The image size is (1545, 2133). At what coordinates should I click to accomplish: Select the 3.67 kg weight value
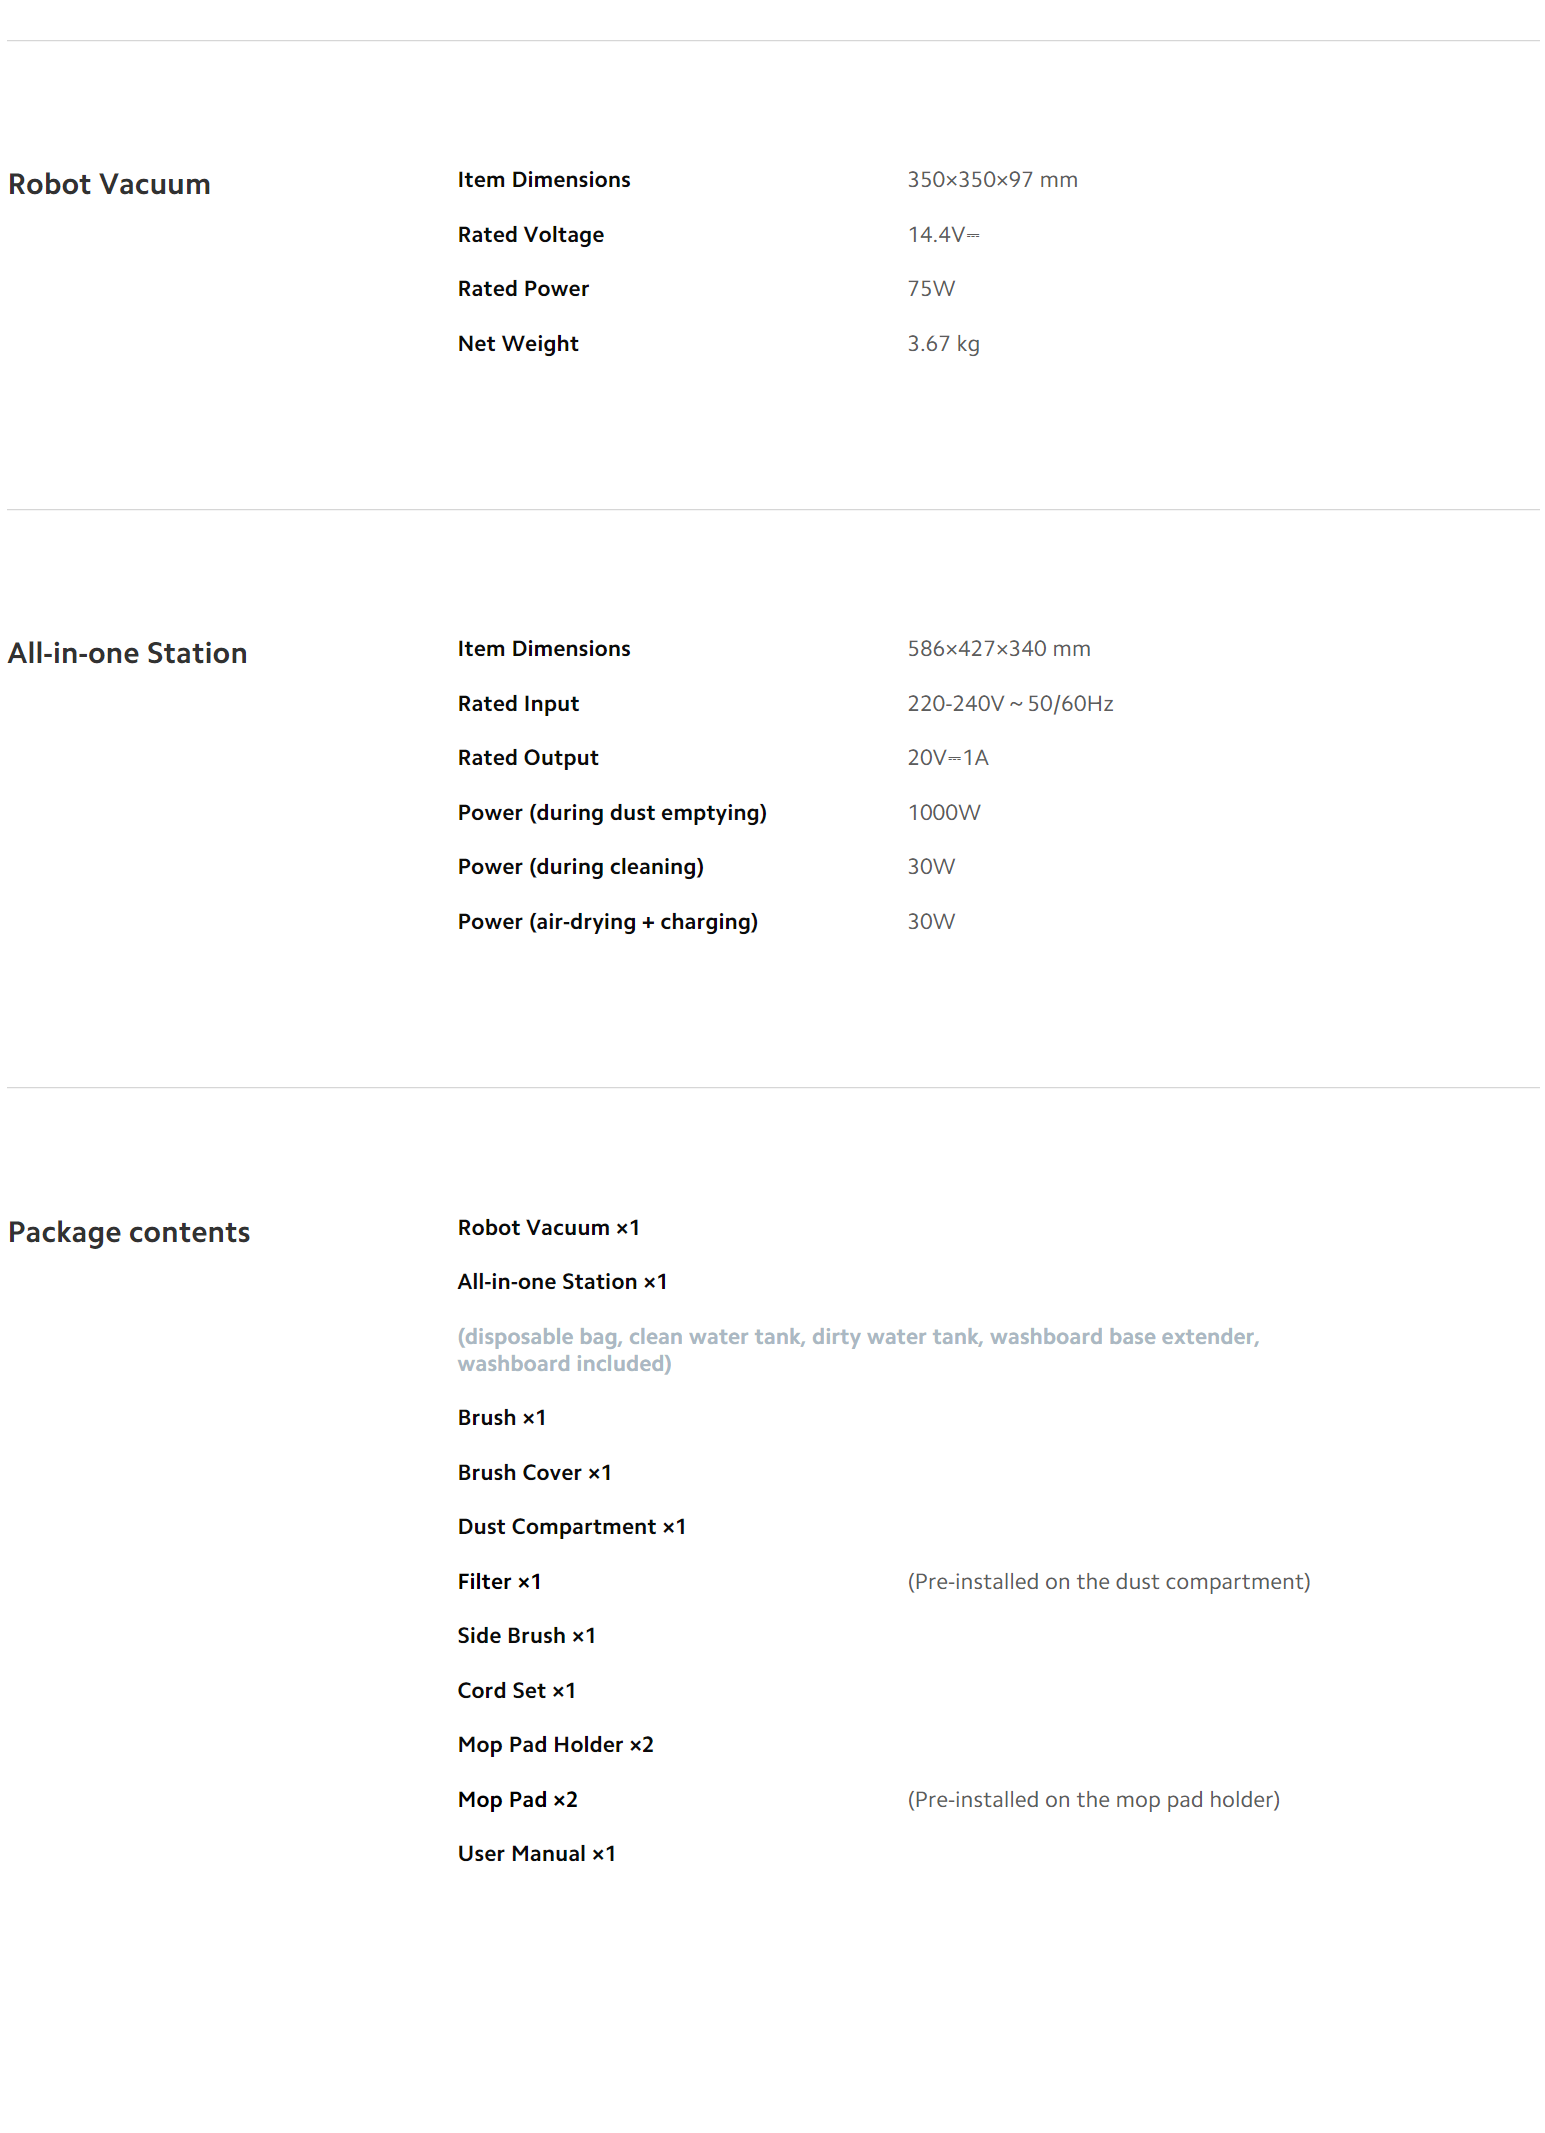pos(942,343)
